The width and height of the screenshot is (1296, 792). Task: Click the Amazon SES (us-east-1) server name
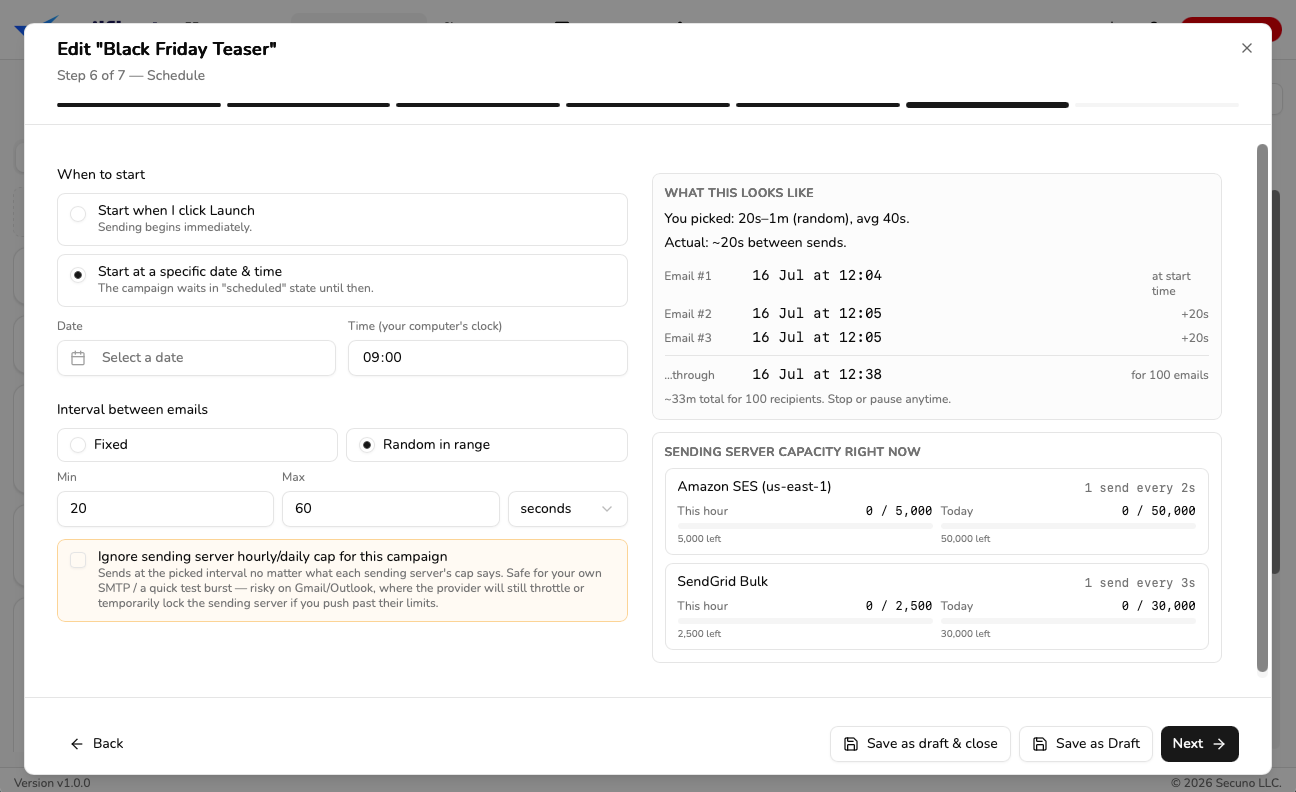click(x=755, y=487)
